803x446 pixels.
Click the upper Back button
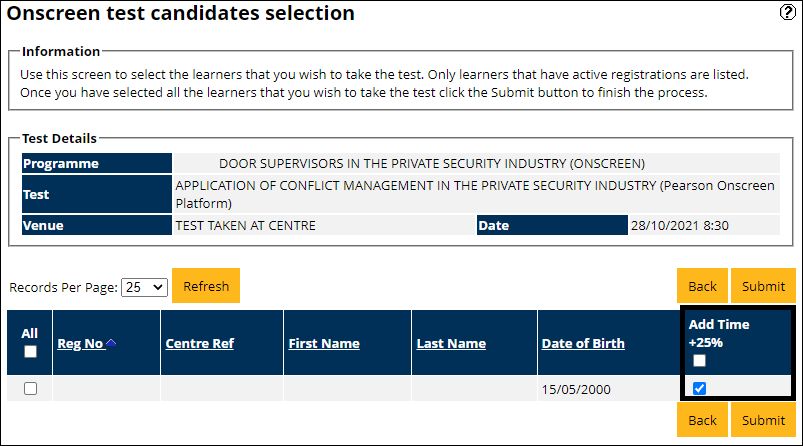(x=702, y=286)
